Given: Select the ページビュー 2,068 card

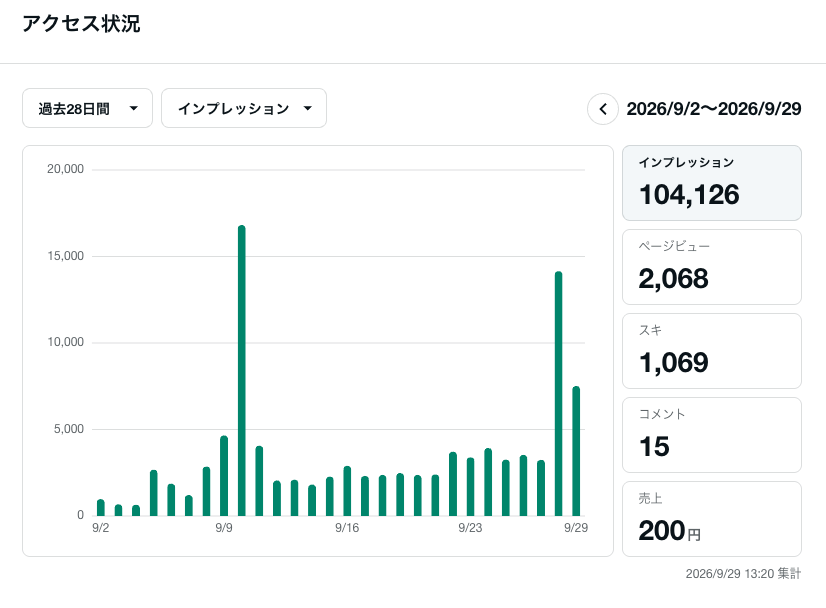Looking at the screenshot, I should (x=712, y=267).
